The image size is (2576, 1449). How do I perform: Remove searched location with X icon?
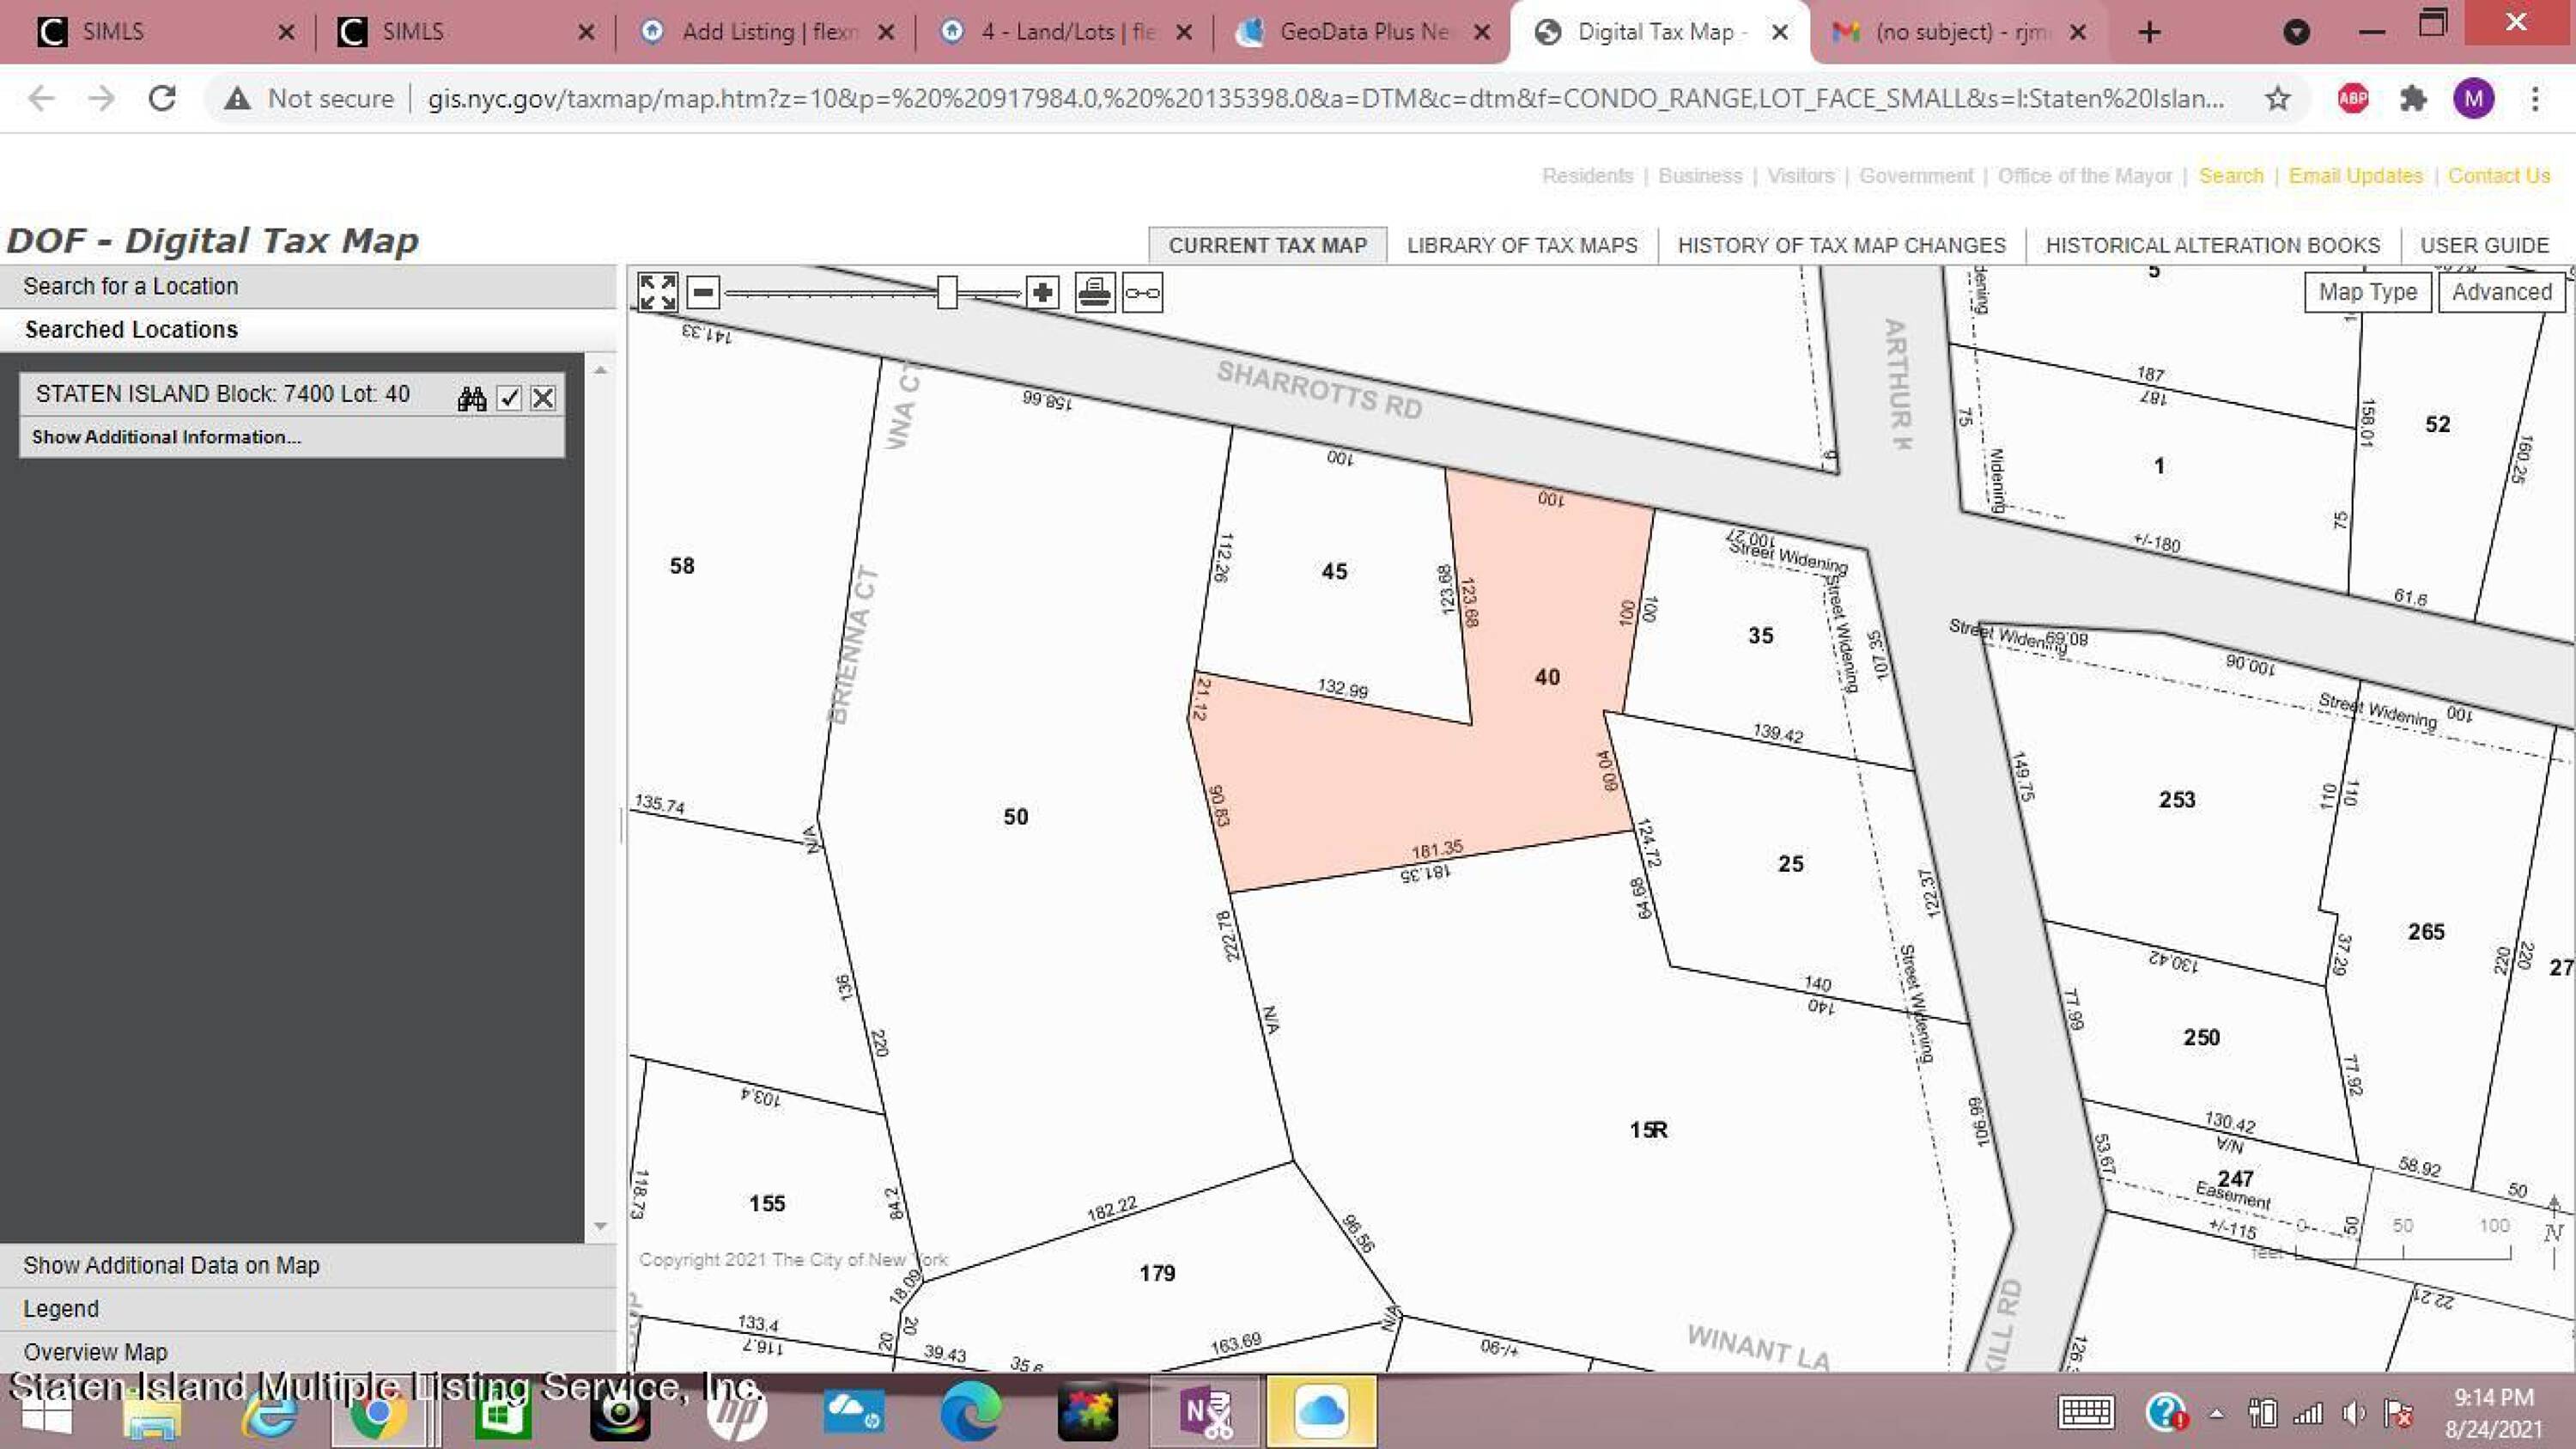point(543,398)
